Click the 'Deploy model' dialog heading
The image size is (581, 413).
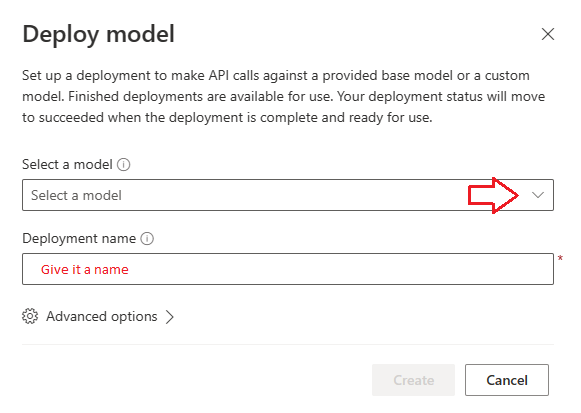[99, 34]
